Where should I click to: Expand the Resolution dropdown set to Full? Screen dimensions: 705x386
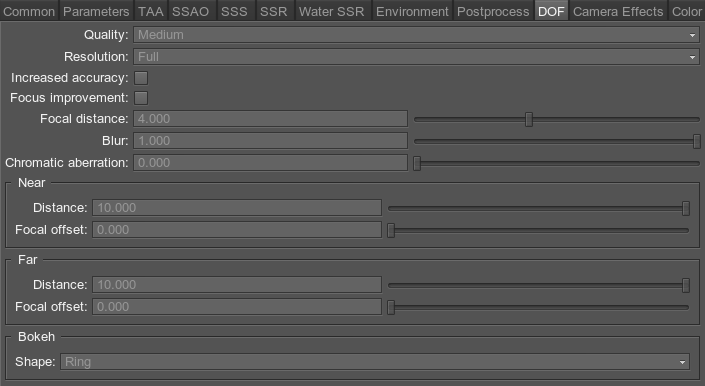tap(416, 57)
